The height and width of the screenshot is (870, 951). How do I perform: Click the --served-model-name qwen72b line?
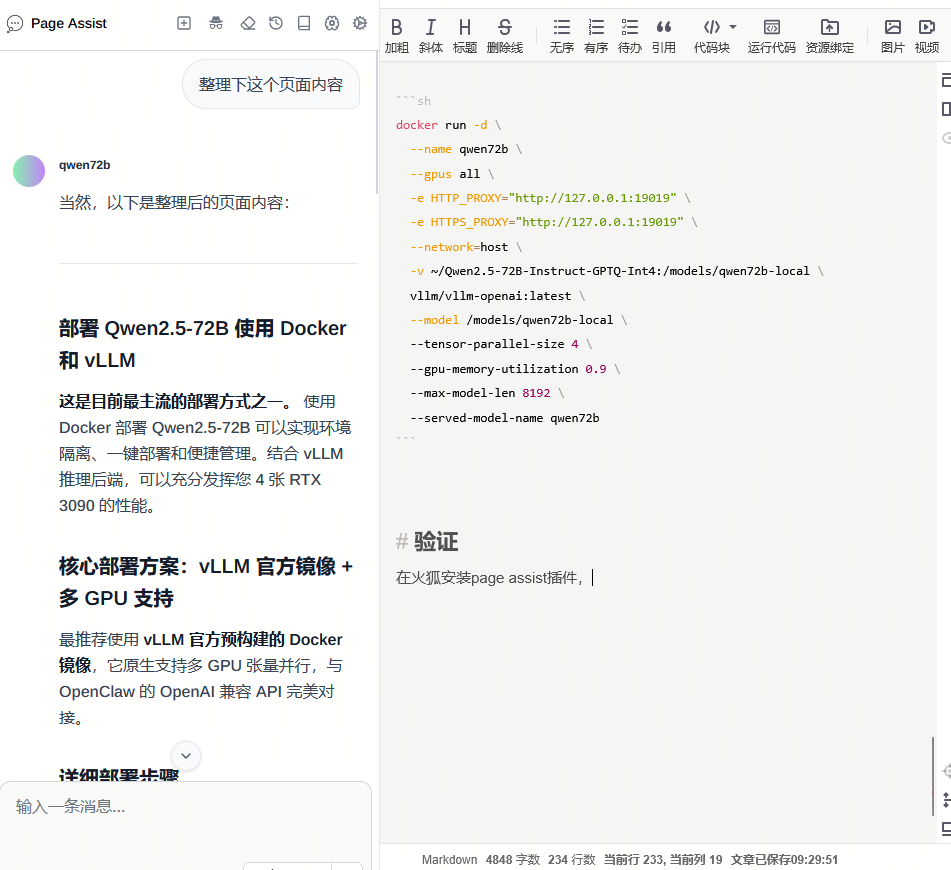pos(505,418)
